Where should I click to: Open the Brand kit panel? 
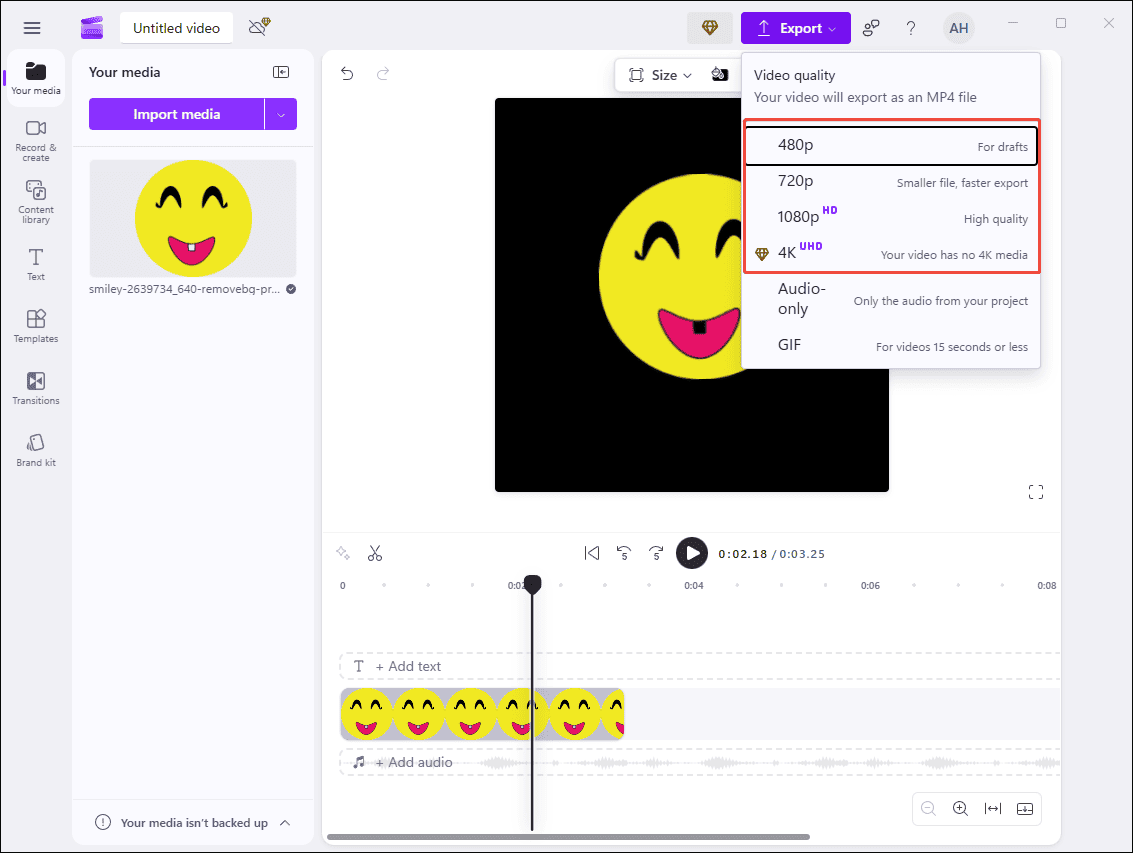pyautogui.click(x=35, y=448)
